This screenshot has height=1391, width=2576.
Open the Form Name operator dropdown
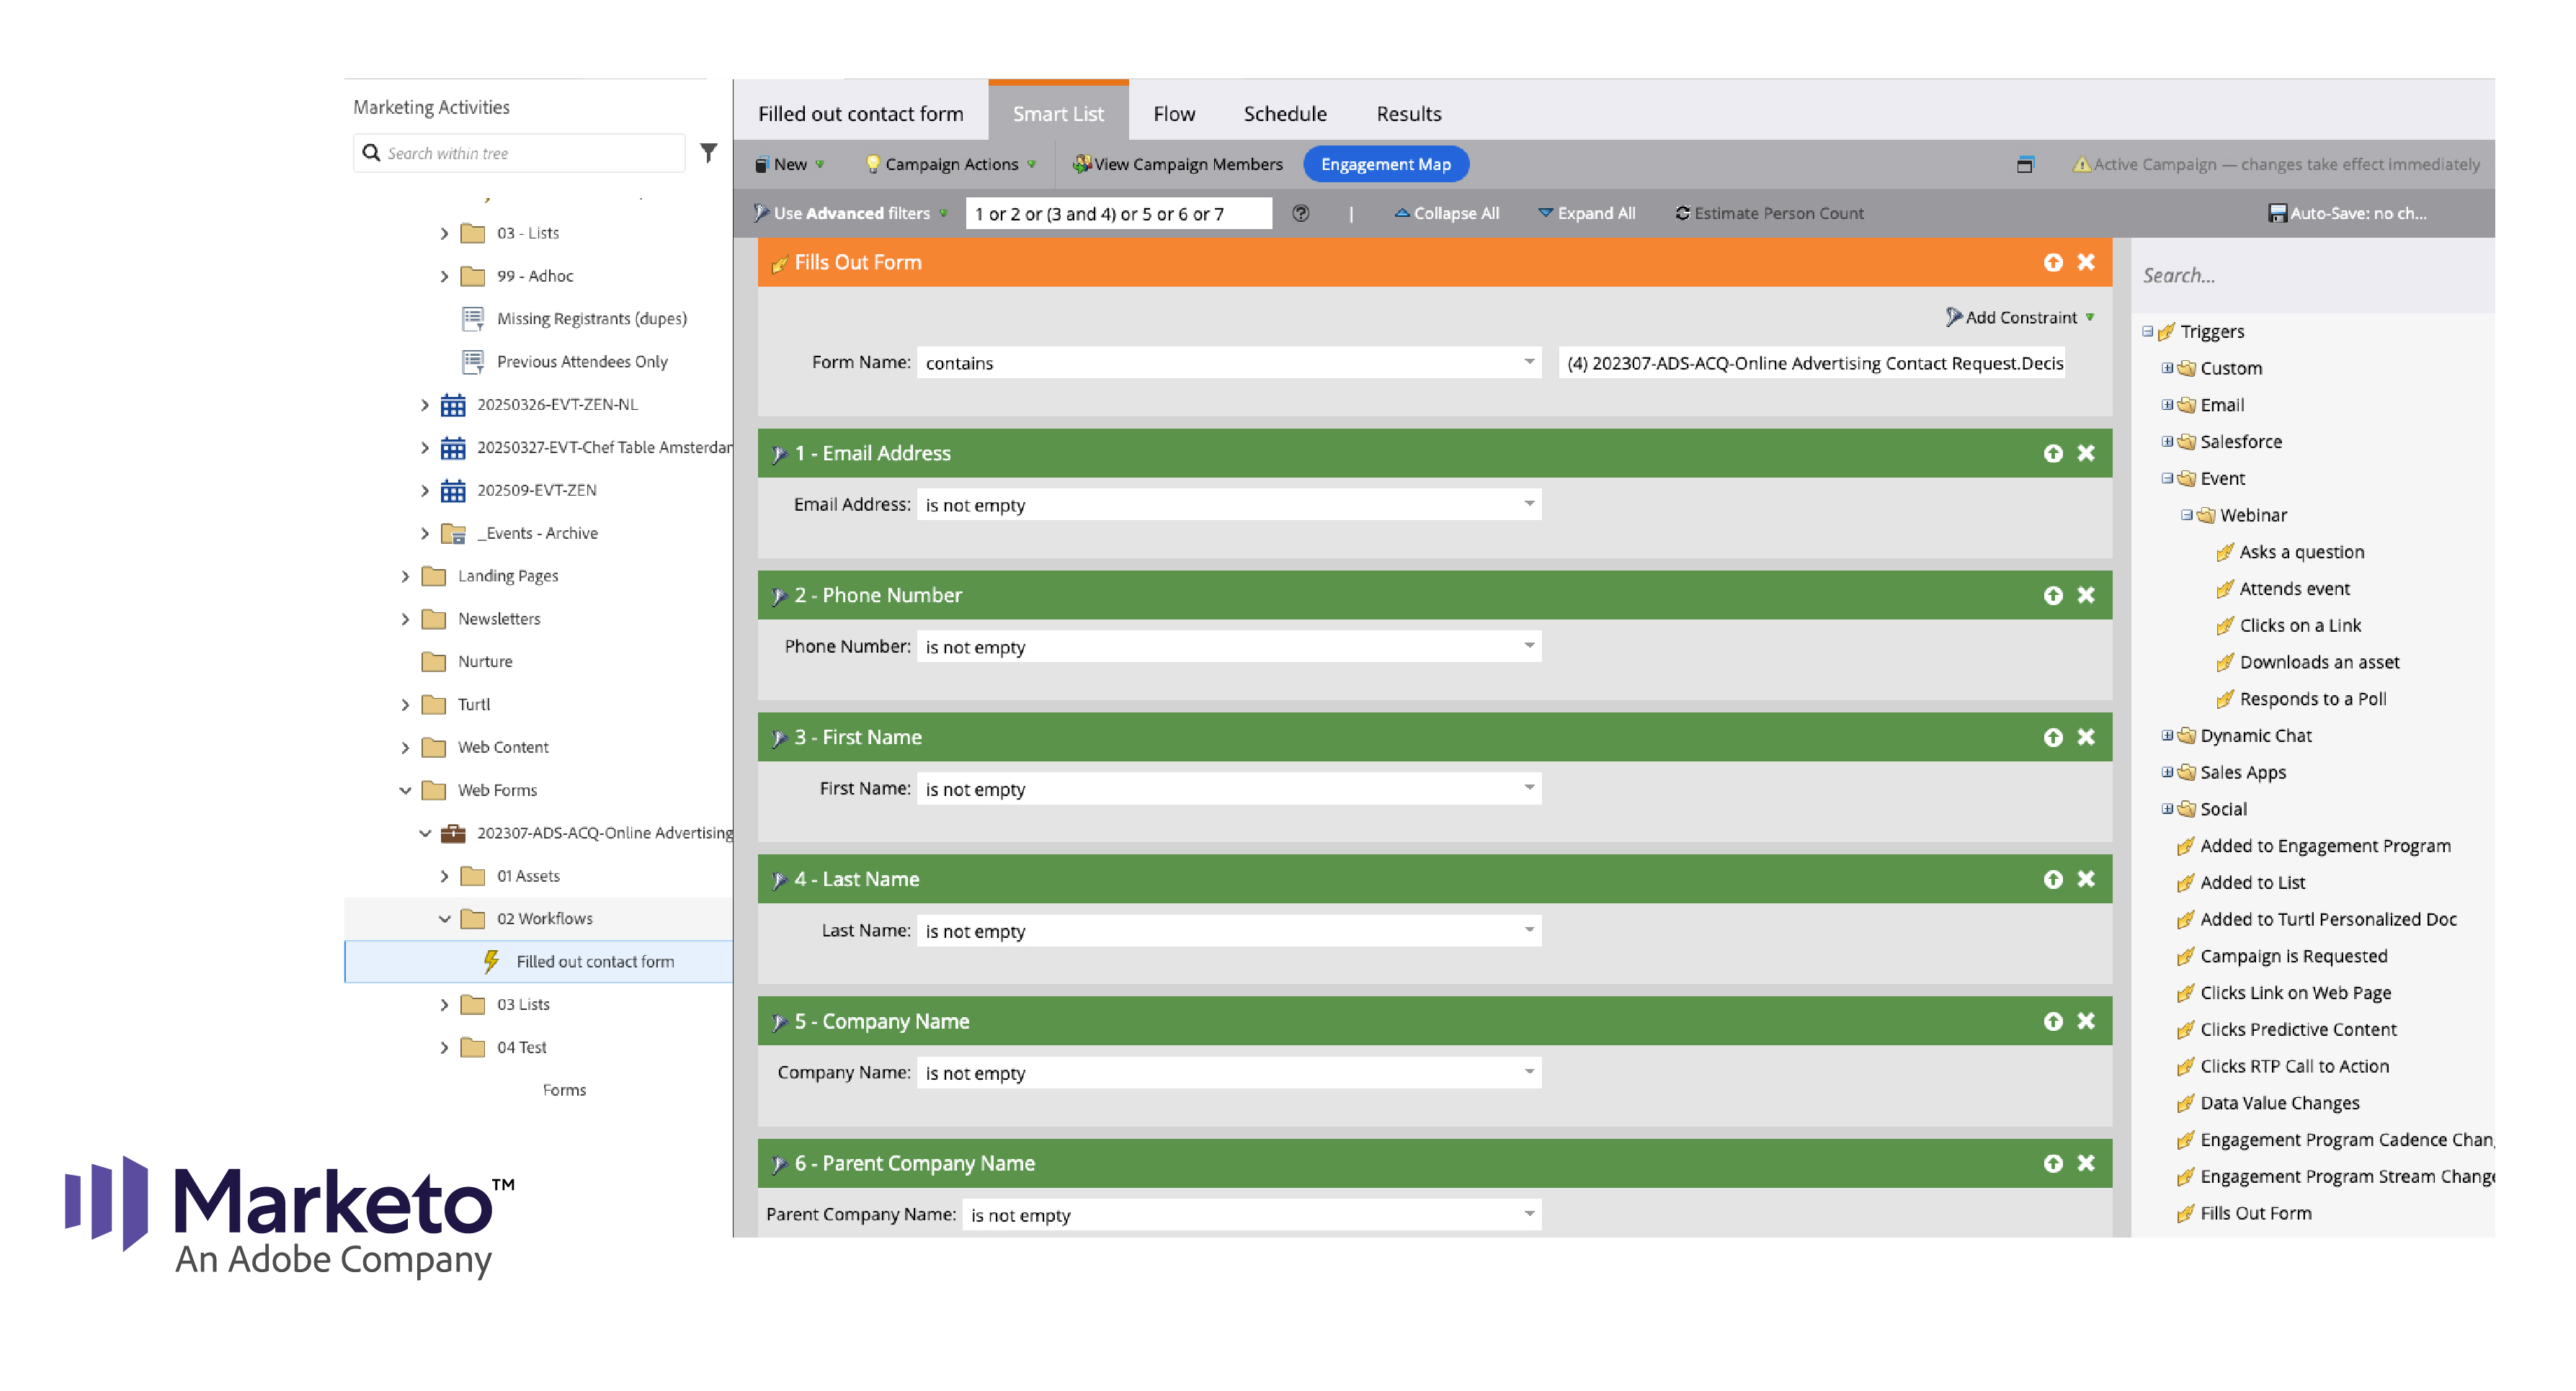pyautogui.click(x=1529, y=362)
